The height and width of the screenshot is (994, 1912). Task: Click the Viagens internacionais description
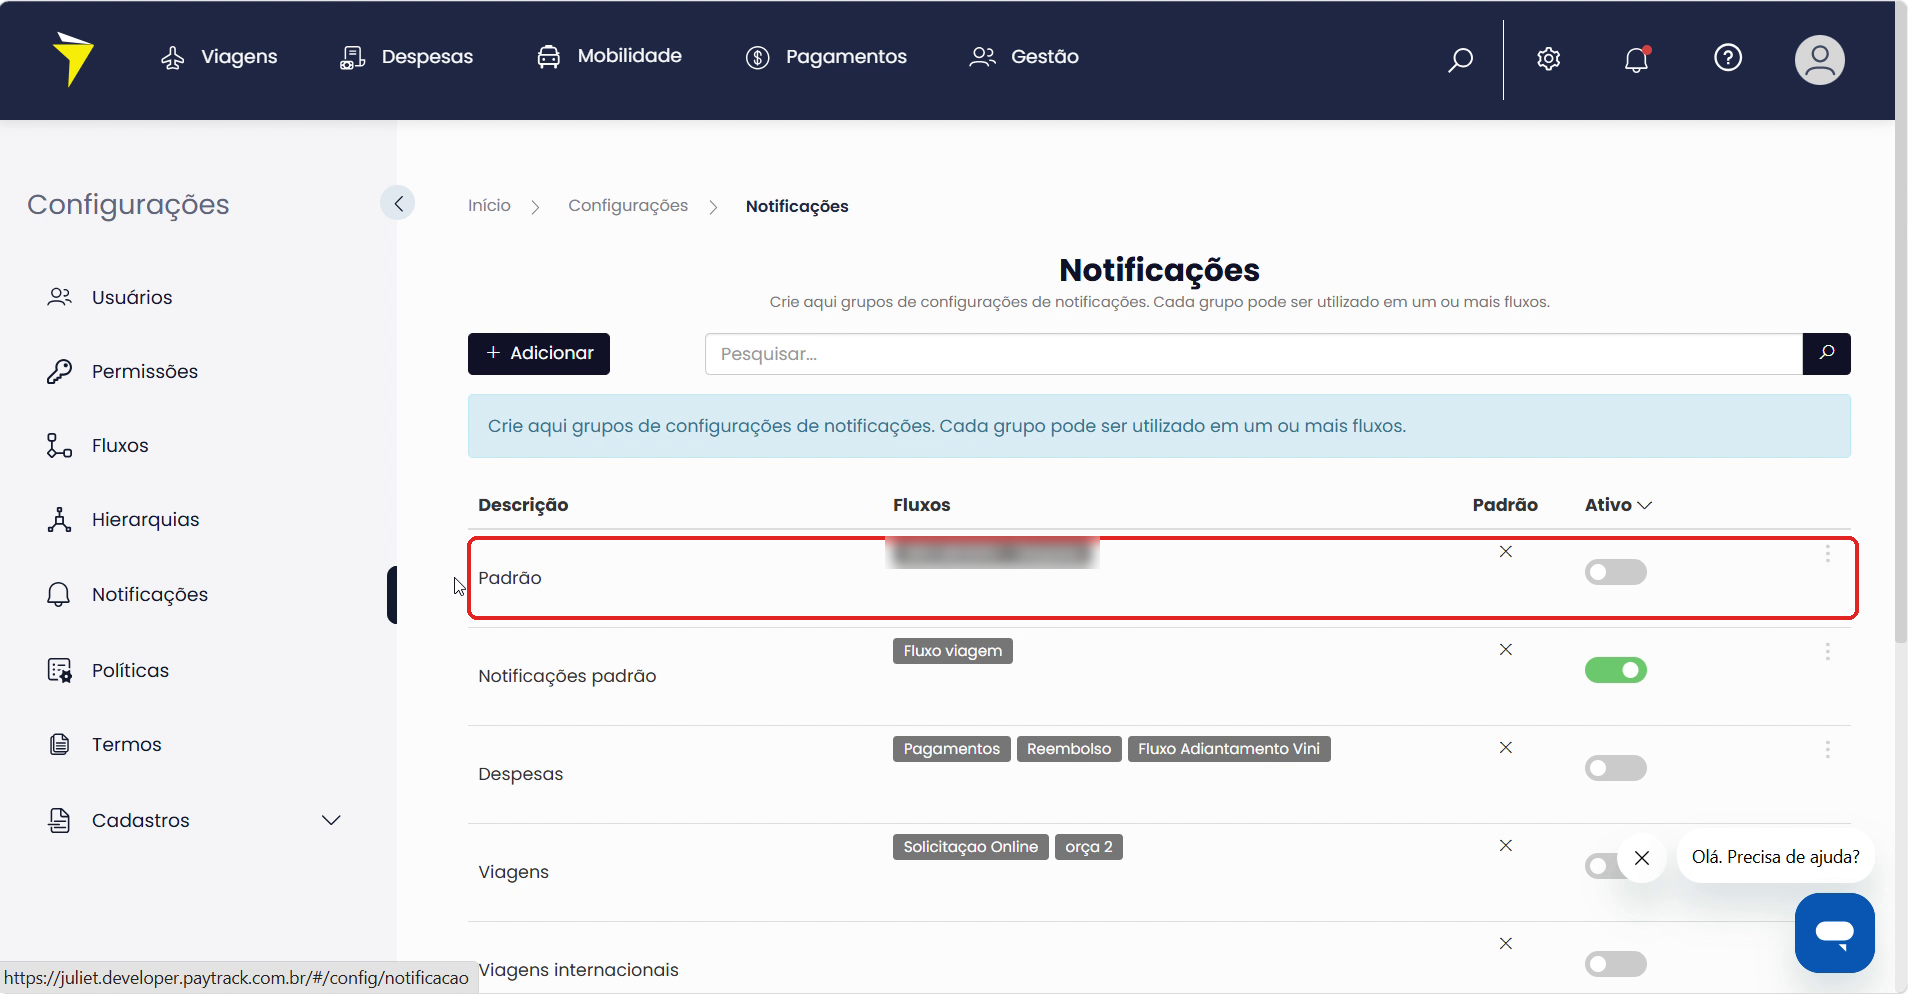click(578, 970)
